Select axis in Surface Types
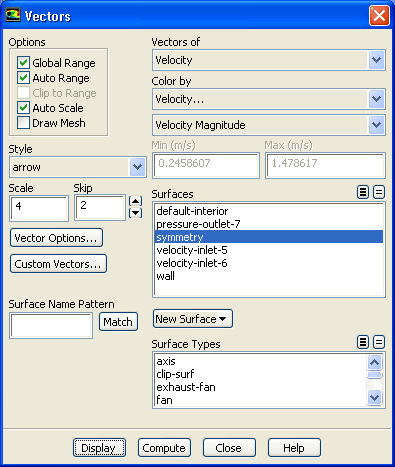 pyautogui.click(x=261, y=361)
